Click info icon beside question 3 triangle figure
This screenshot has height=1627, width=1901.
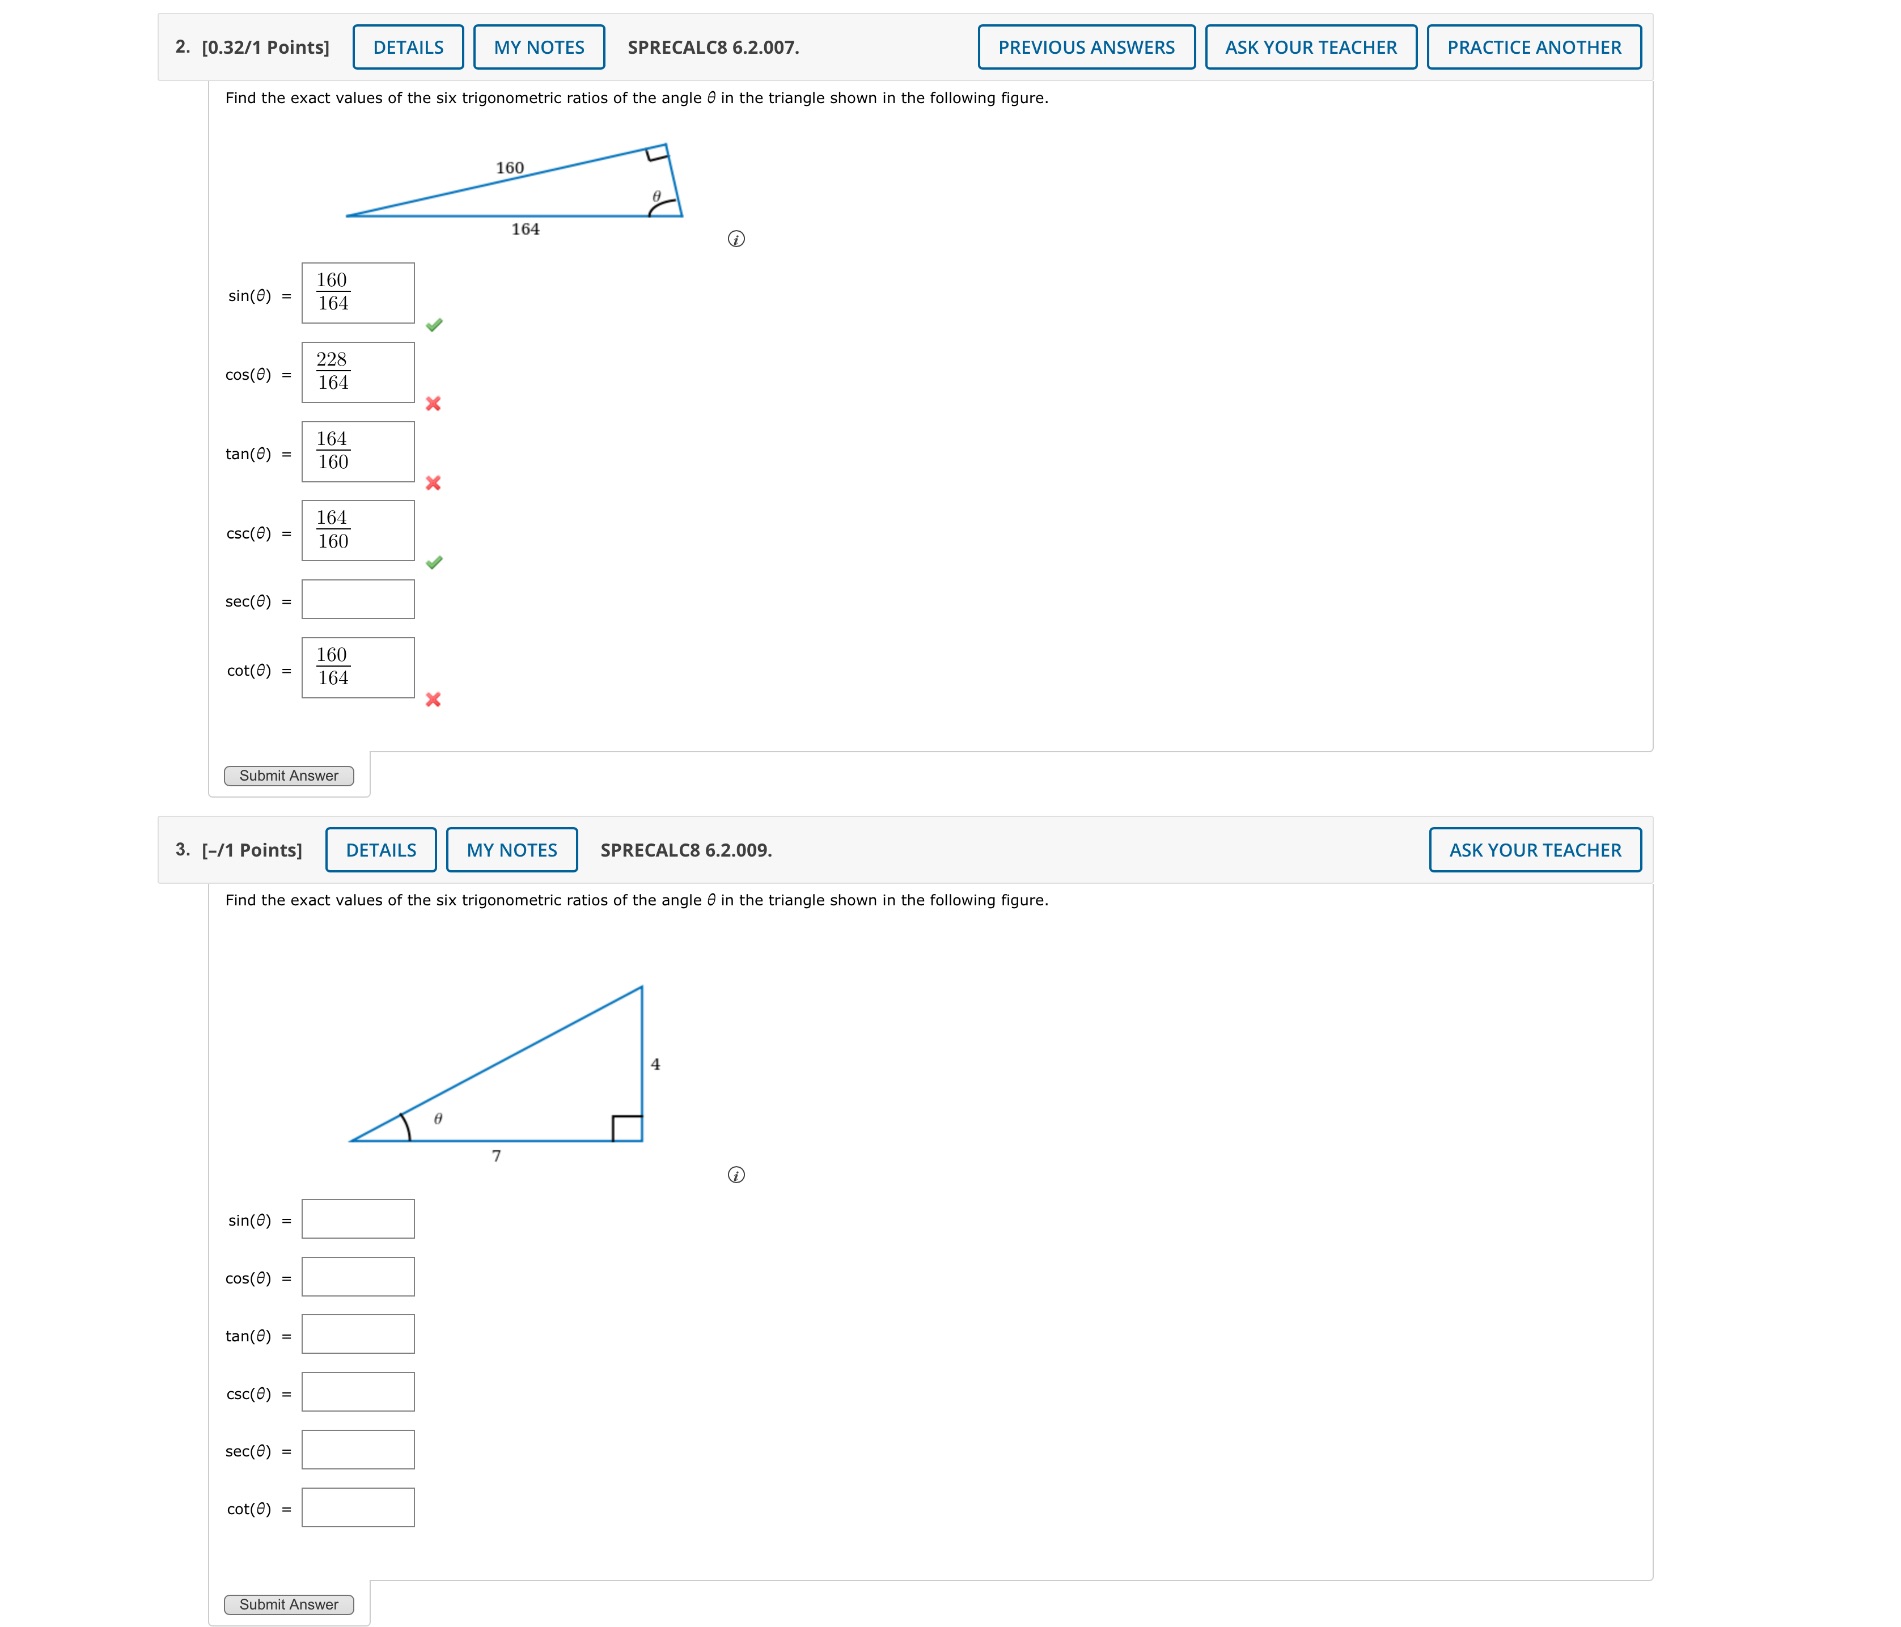(736, 1175)
